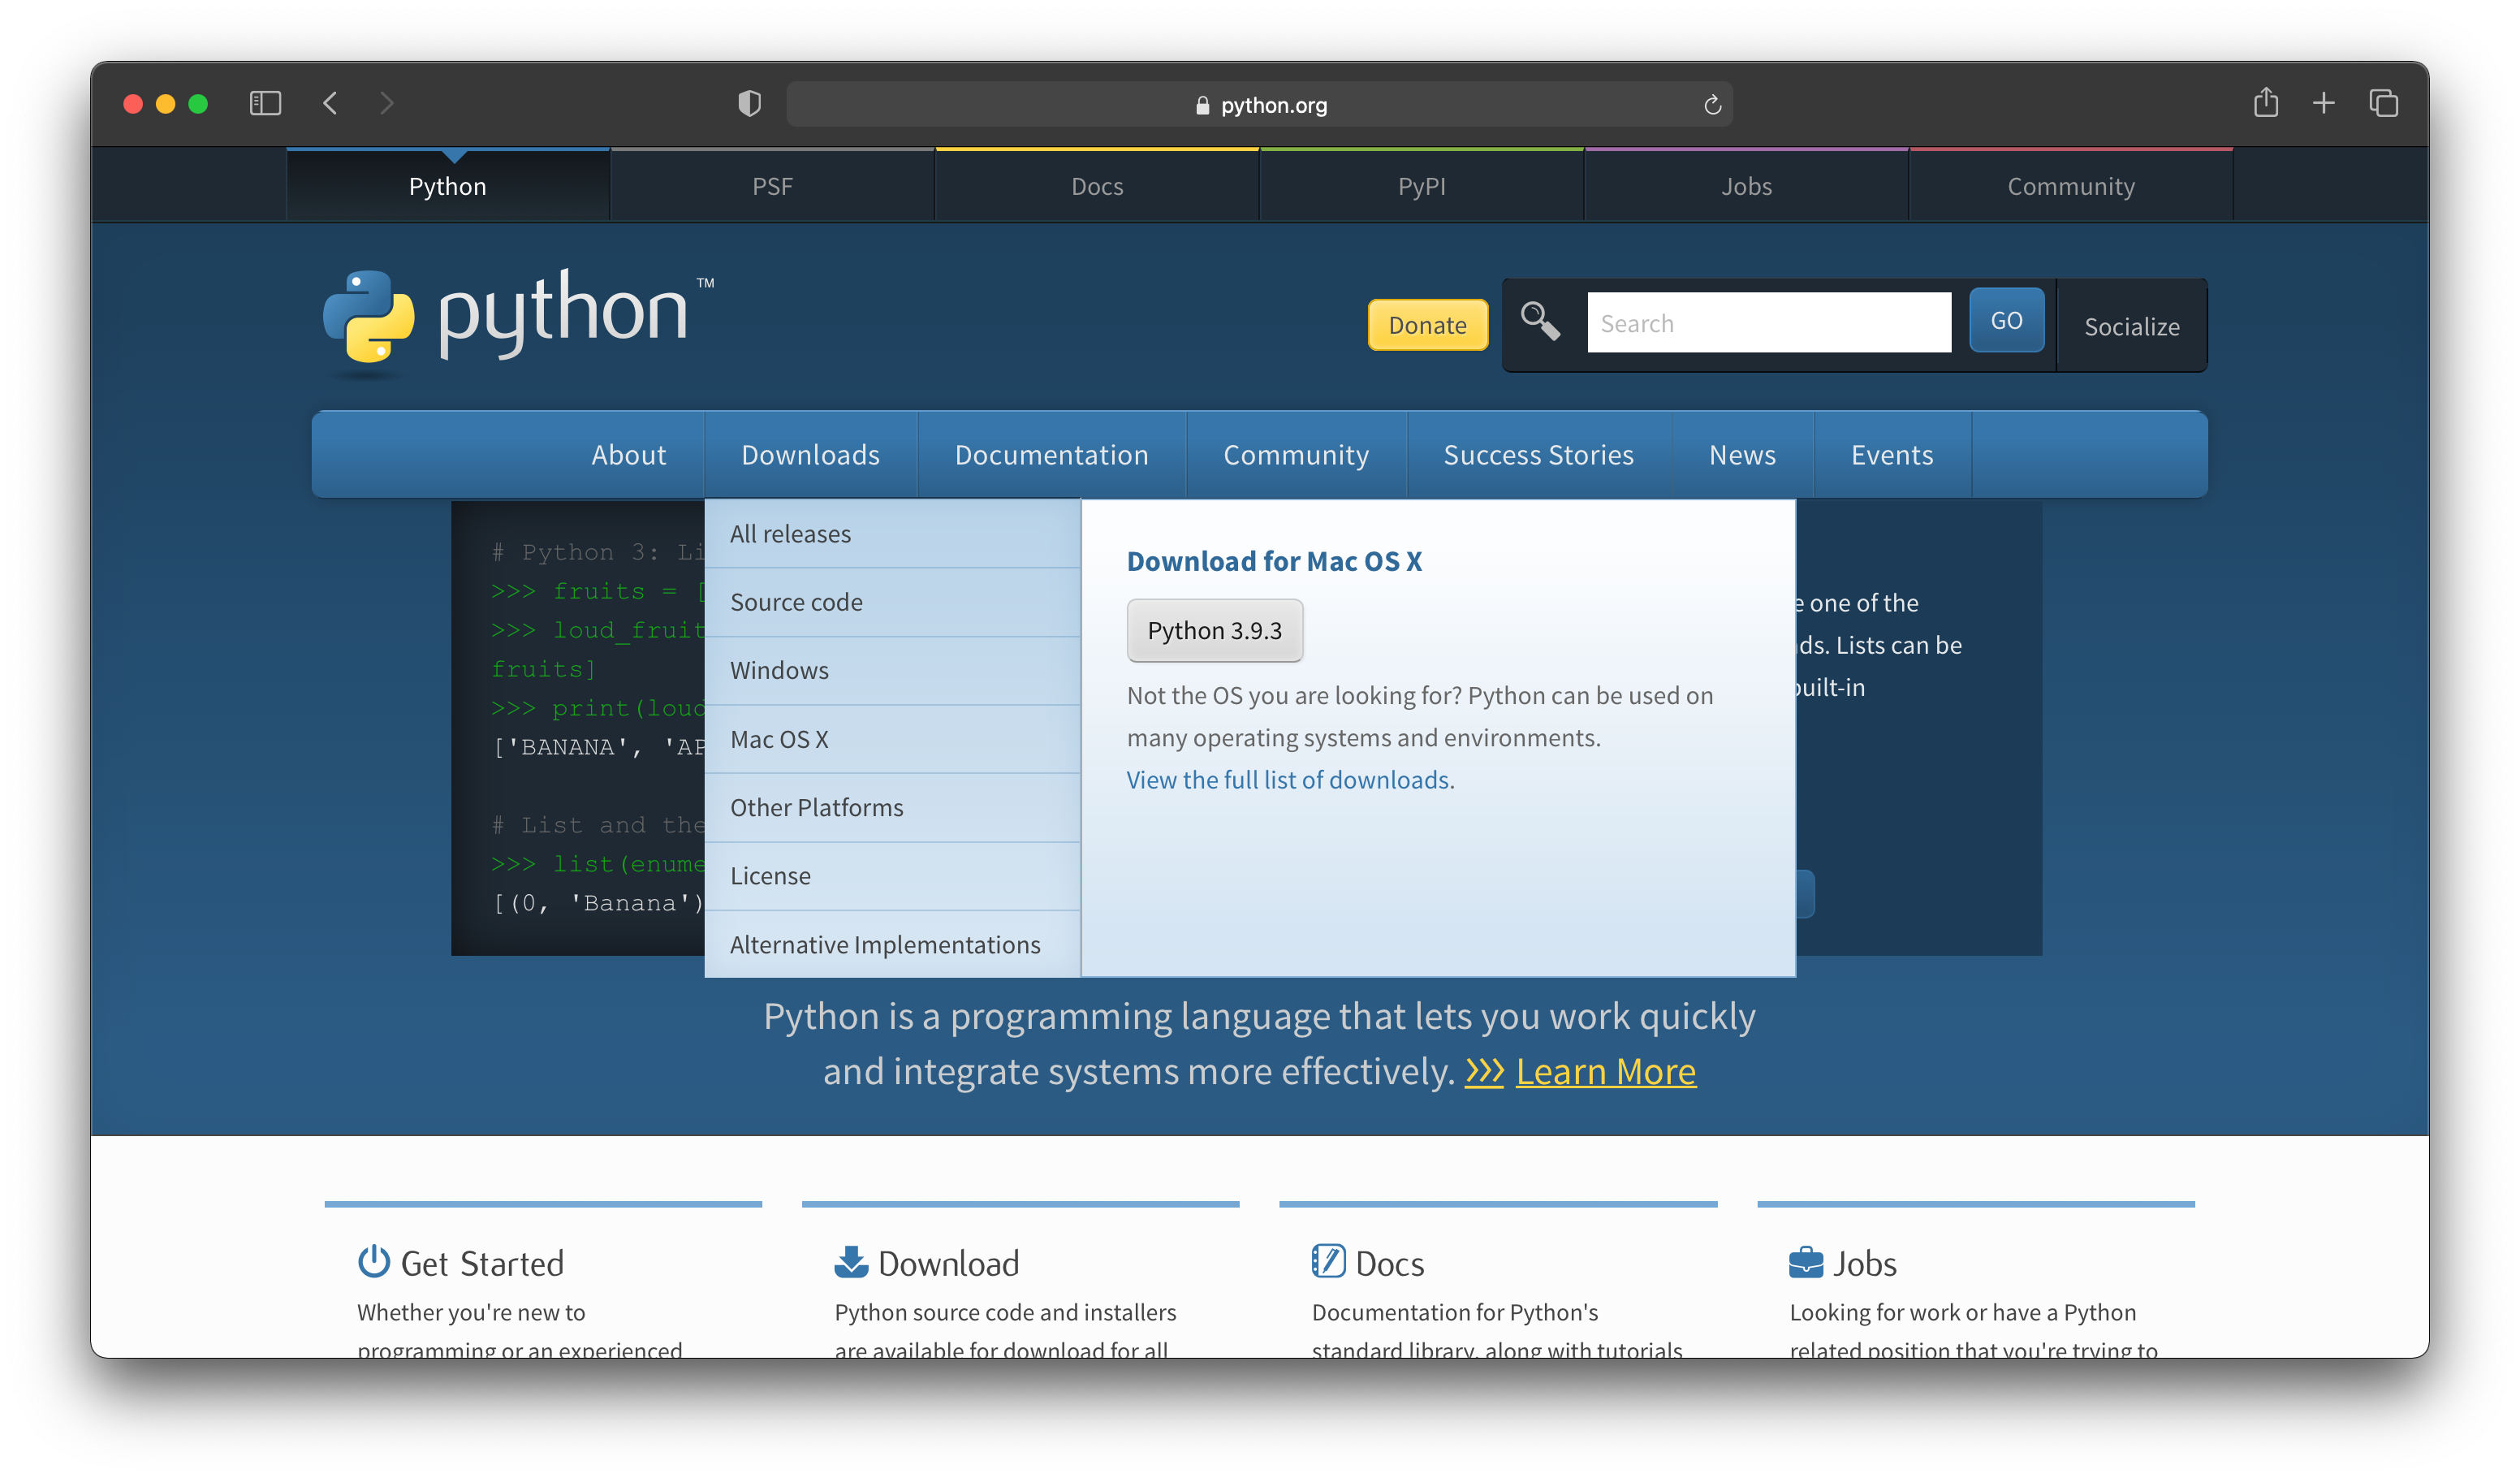Image resolution: width=2520 pixels, height=1478 pixels.
Task: Switch to the Community top tab
Action: tap(2070, 186)
